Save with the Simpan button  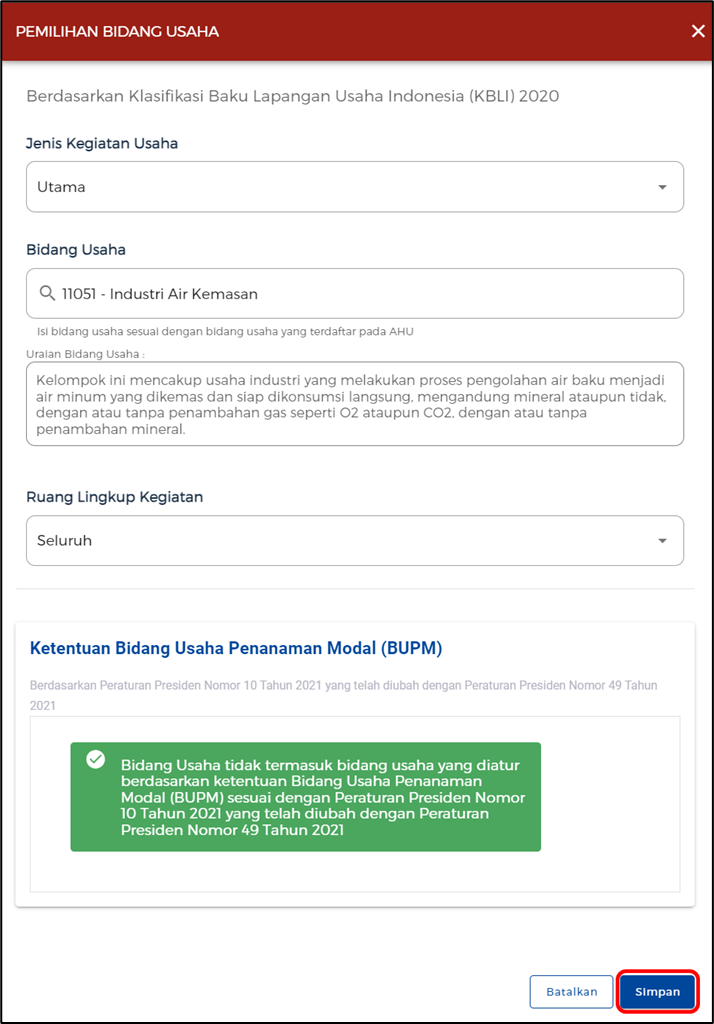[x=657, y=992]
